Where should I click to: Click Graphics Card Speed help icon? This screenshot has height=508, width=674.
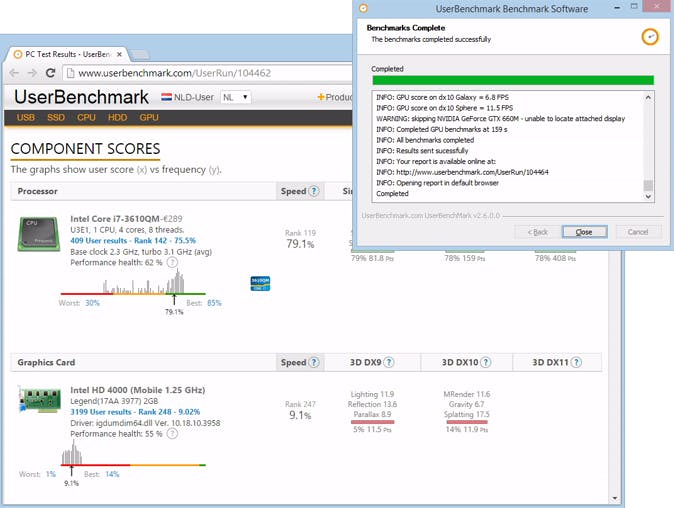(314, 362)
